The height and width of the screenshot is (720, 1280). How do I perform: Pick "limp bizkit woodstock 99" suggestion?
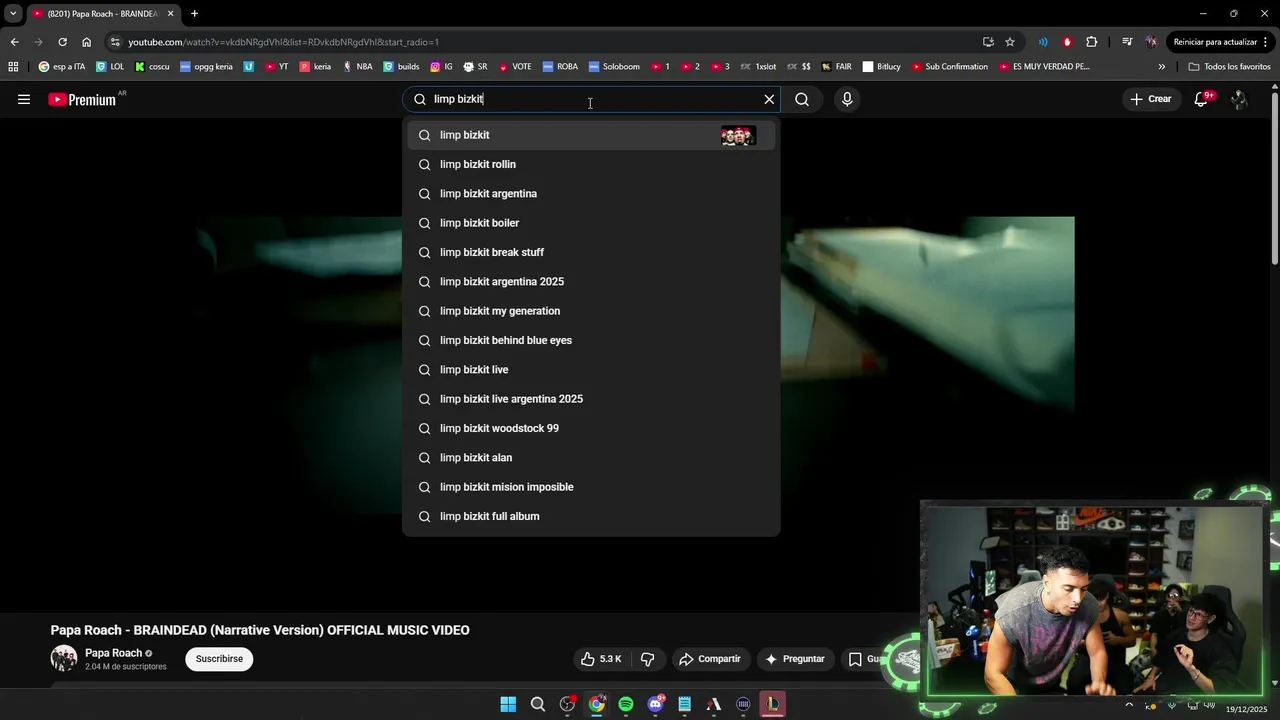click(x=591, y=428)
